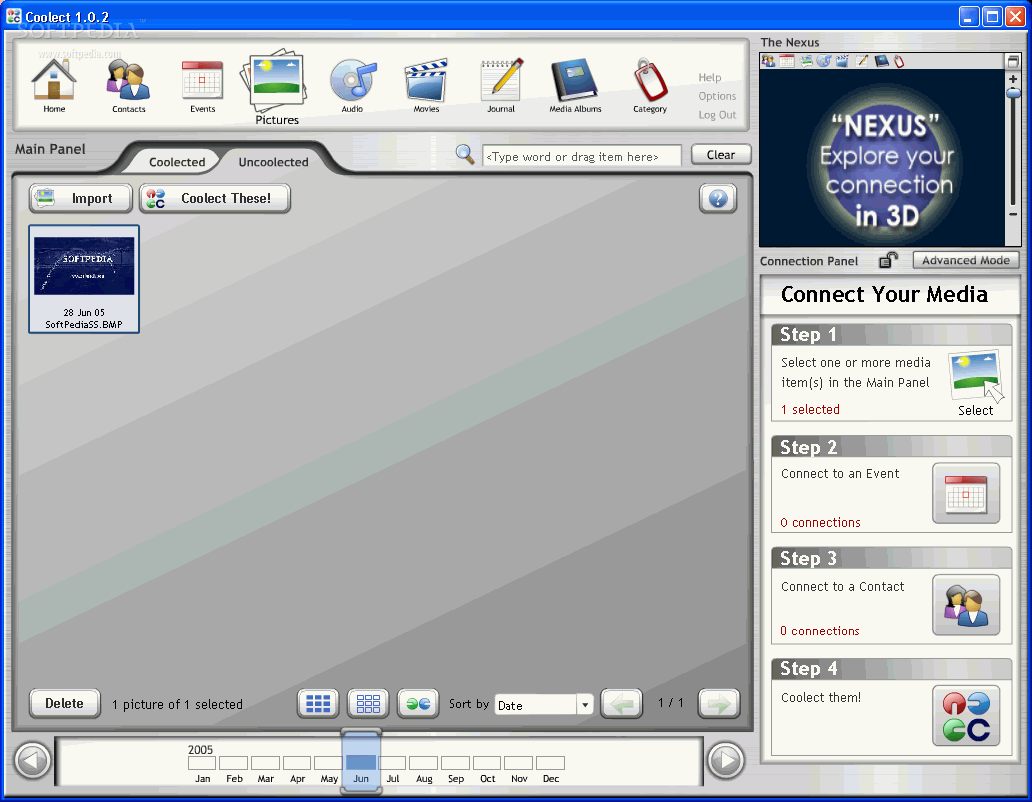Open the Media Albums section
1032x802 pixels.
[575, 86]
